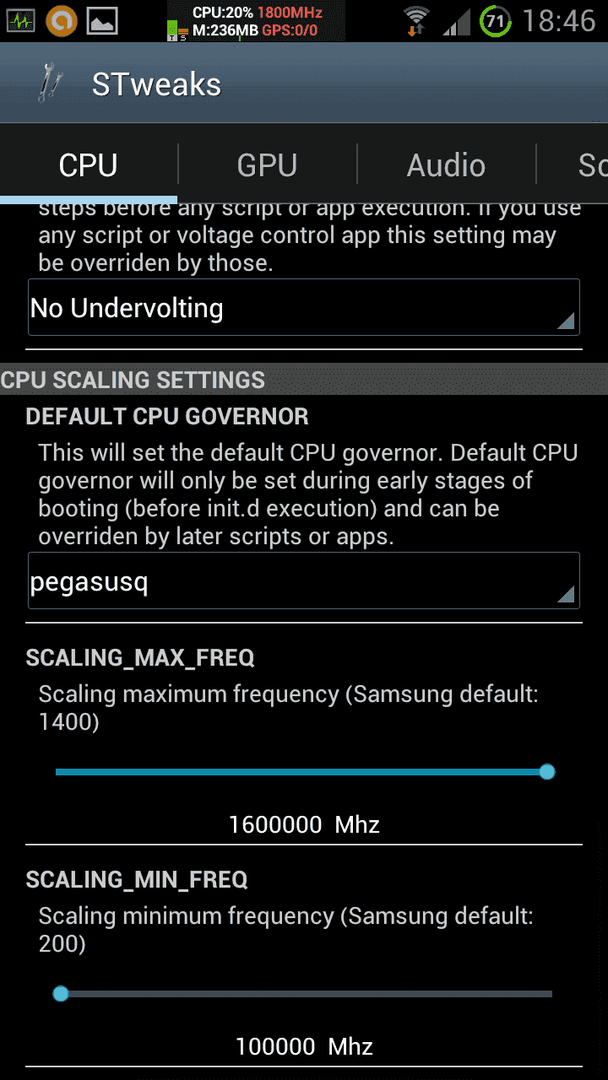Tap the status bar clock showing 18:46
This screenshot has width=608, height=1080.
558,21
